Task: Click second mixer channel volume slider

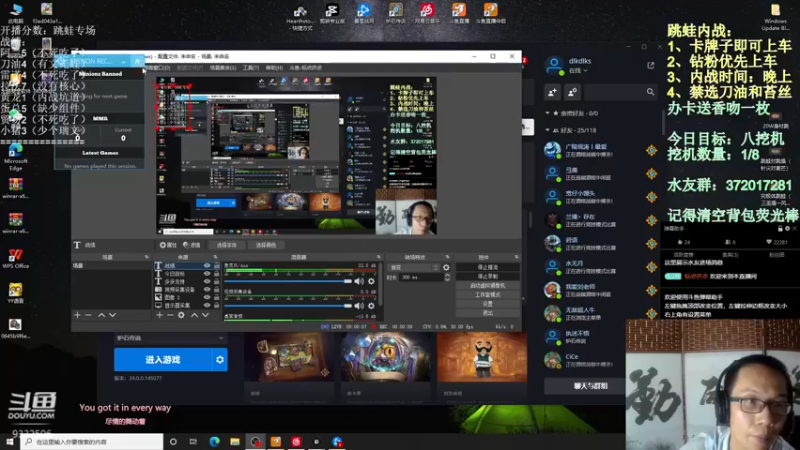Action: coord(288,306)
